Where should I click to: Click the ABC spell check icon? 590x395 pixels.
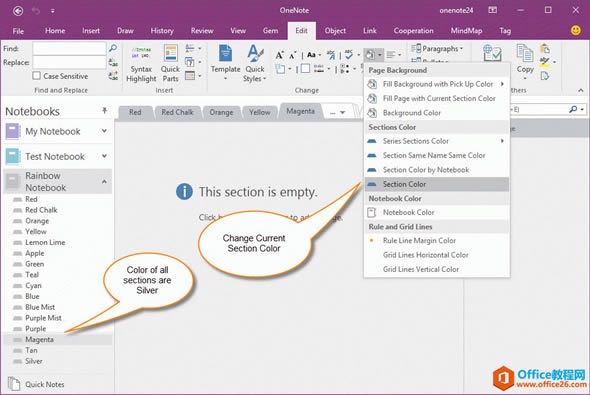tap(349, 55)
